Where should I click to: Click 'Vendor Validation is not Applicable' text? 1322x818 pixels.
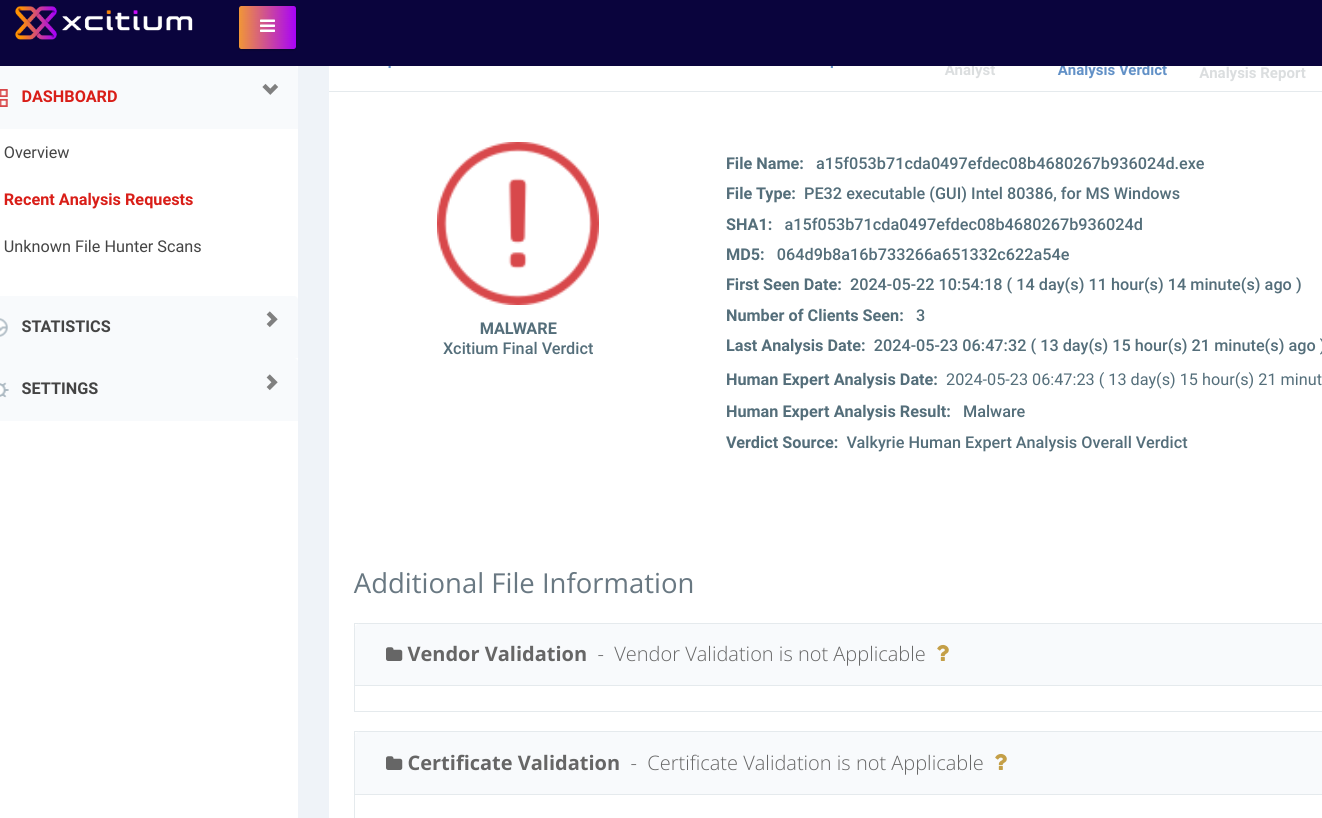click(x=770, y=655)
